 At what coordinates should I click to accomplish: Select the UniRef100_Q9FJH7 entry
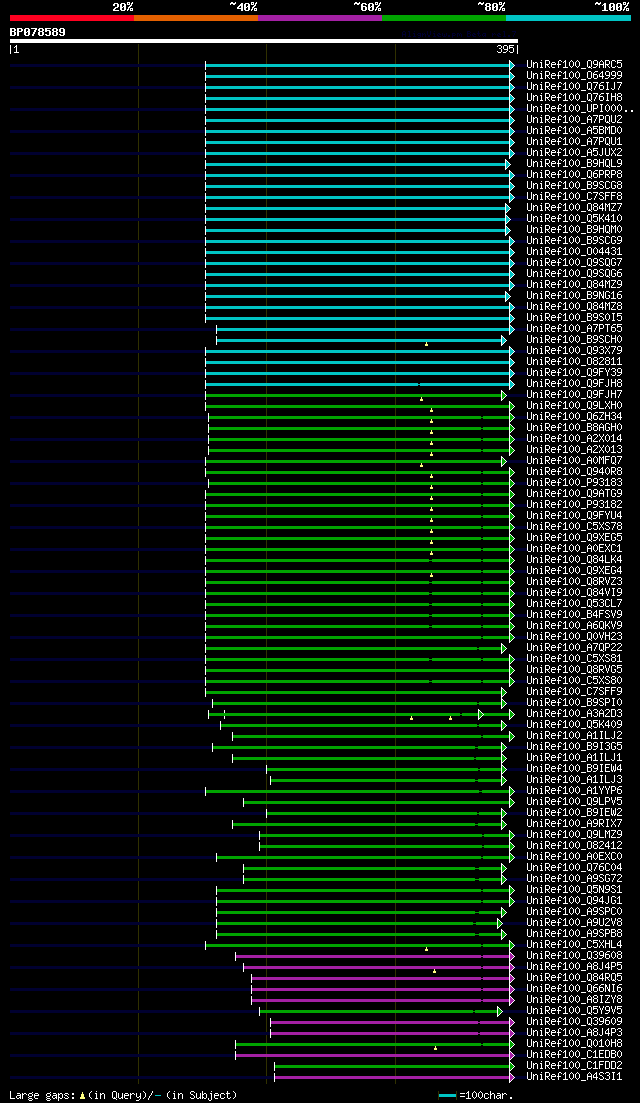pos(574,395)
